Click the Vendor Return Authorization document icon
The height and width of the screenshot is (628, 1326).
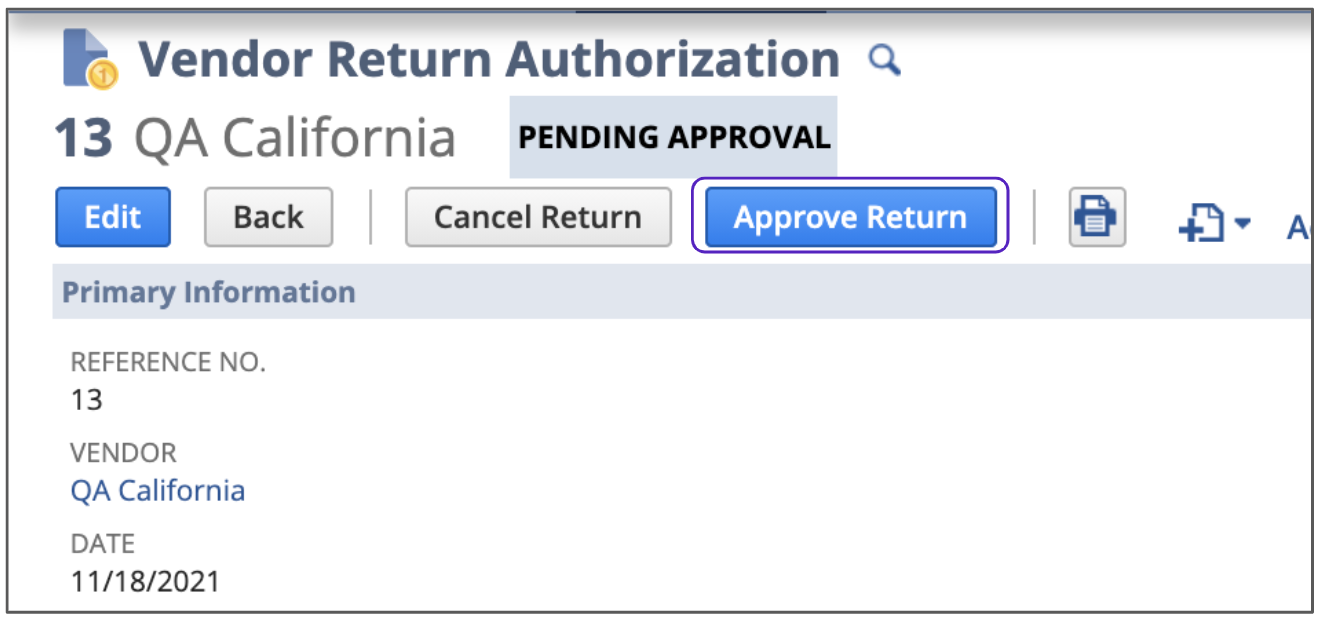coord(89,58)
